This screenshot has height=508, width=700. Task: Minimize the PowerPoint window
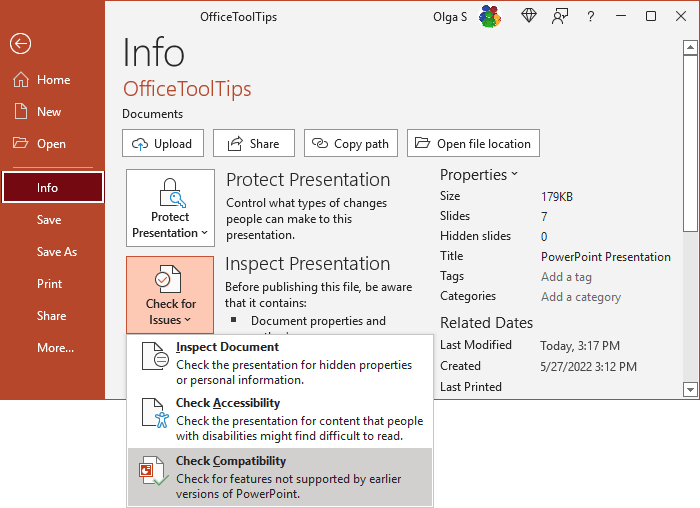(x=621, y=17)
